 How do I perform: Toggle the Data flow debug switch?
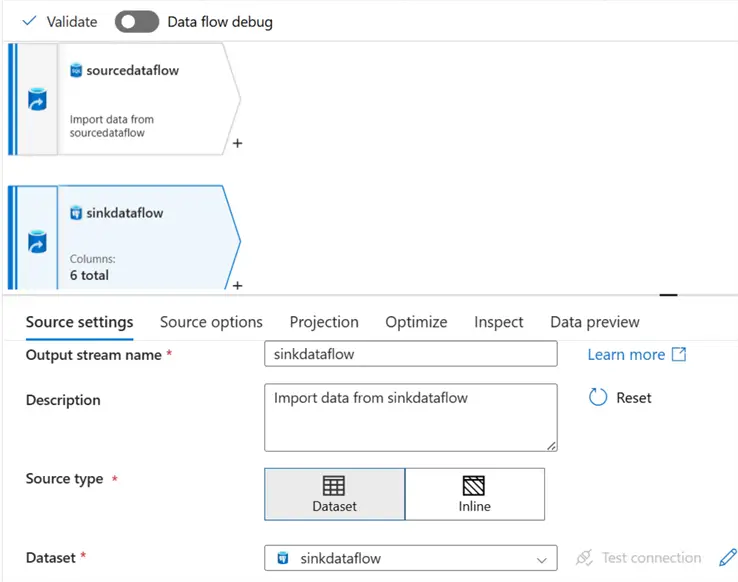(137, 21)
